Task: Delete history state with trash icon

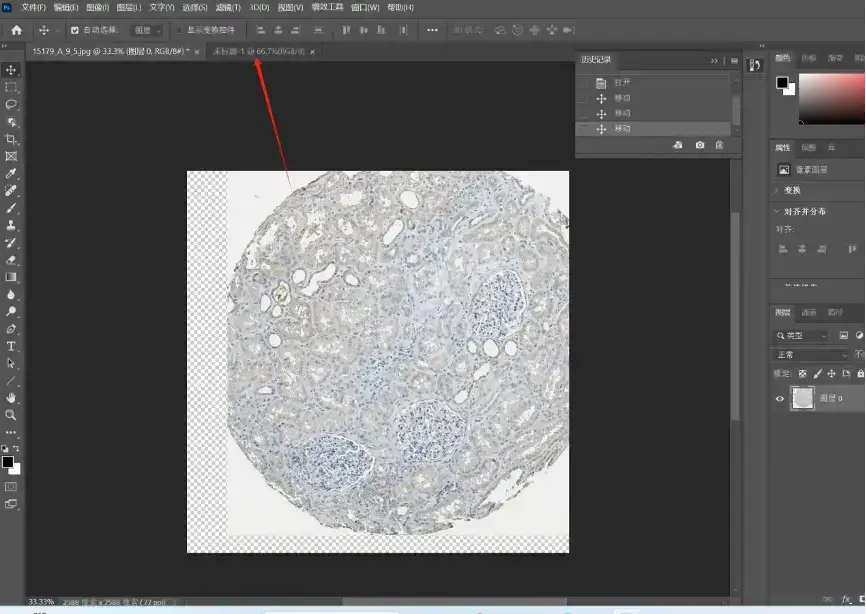Action: coord(719,146)
